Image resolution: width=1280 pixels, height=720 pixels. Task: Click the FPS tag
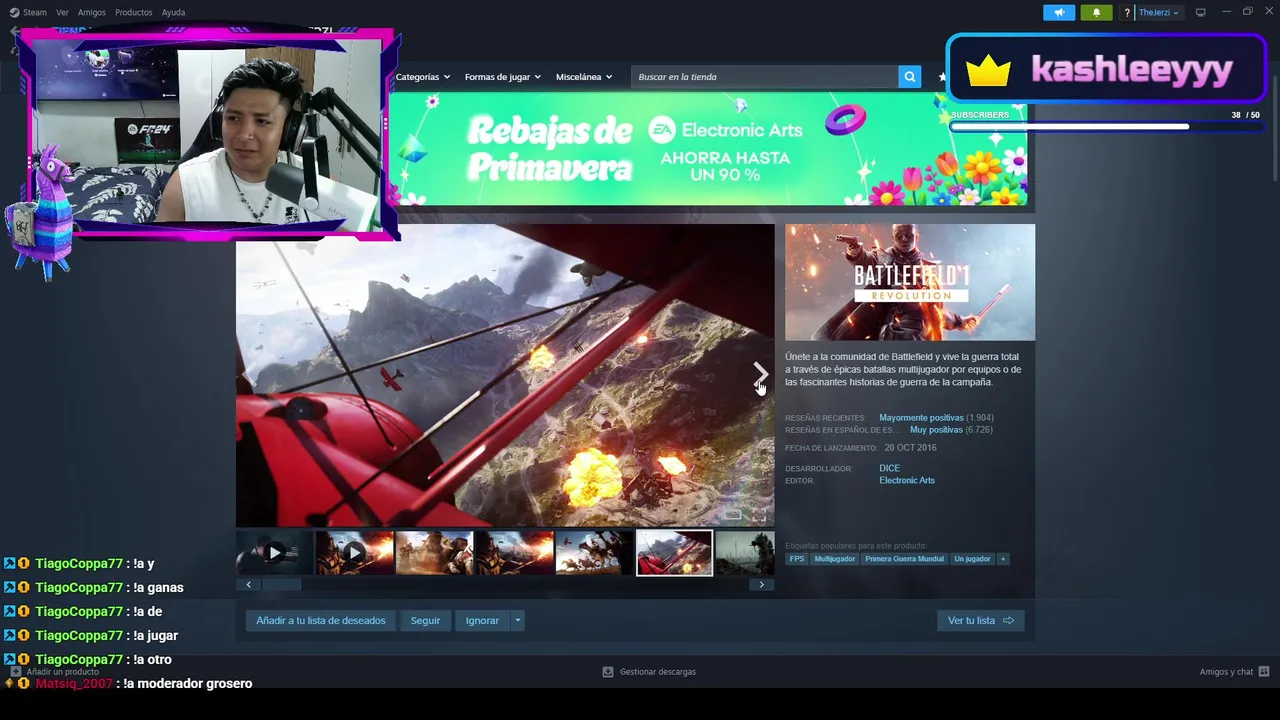(797, 559)
